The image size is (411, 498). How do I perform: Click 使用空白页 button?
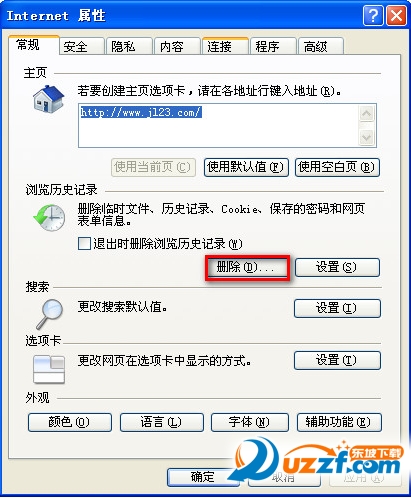(x=337, y=167)
